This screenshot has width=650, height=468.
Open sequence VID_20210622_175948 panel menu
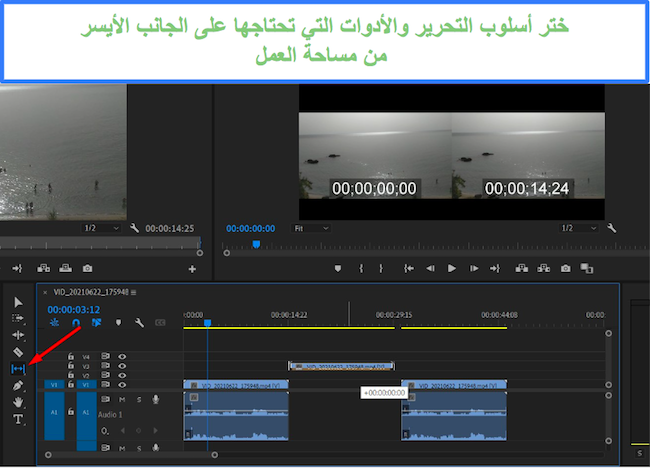[x=133, y=293]
